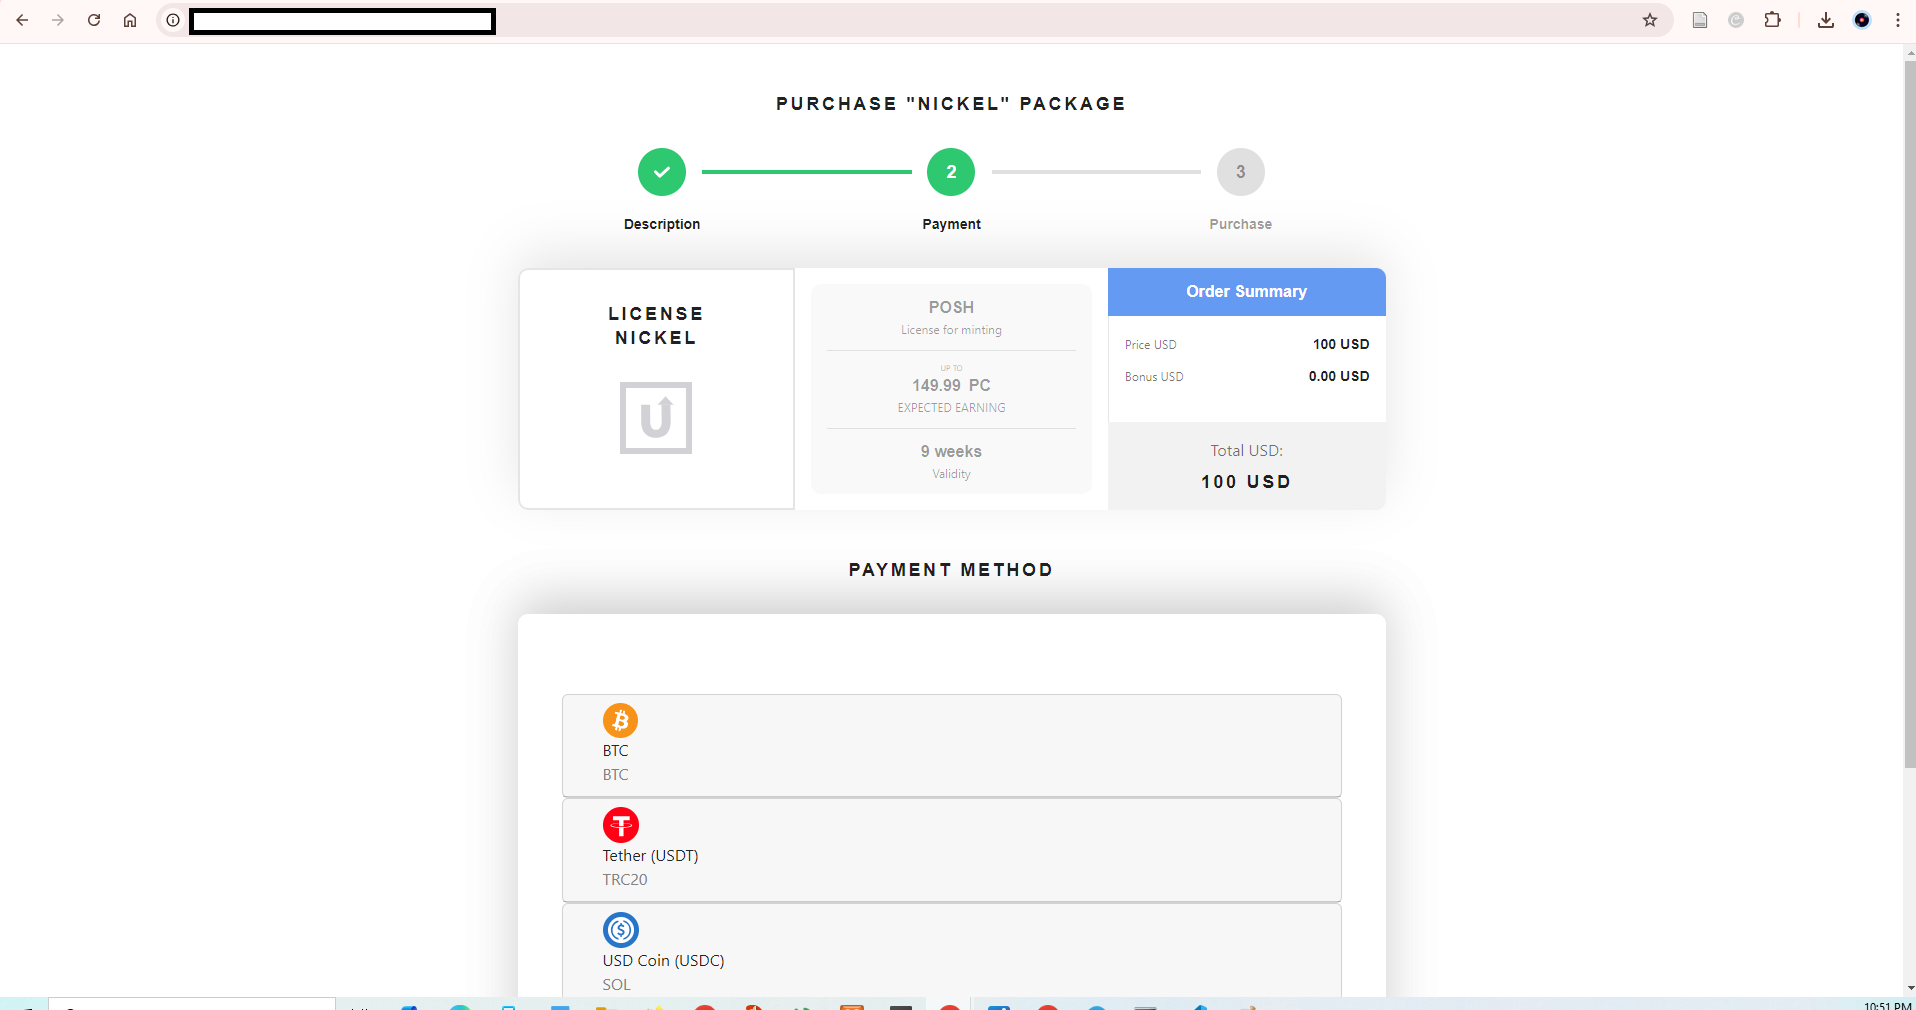Image resolution: width=1916 pixels, height=1010 pixels.
Task: Open the extensions puzzle piece icon
Action: 1774,20
